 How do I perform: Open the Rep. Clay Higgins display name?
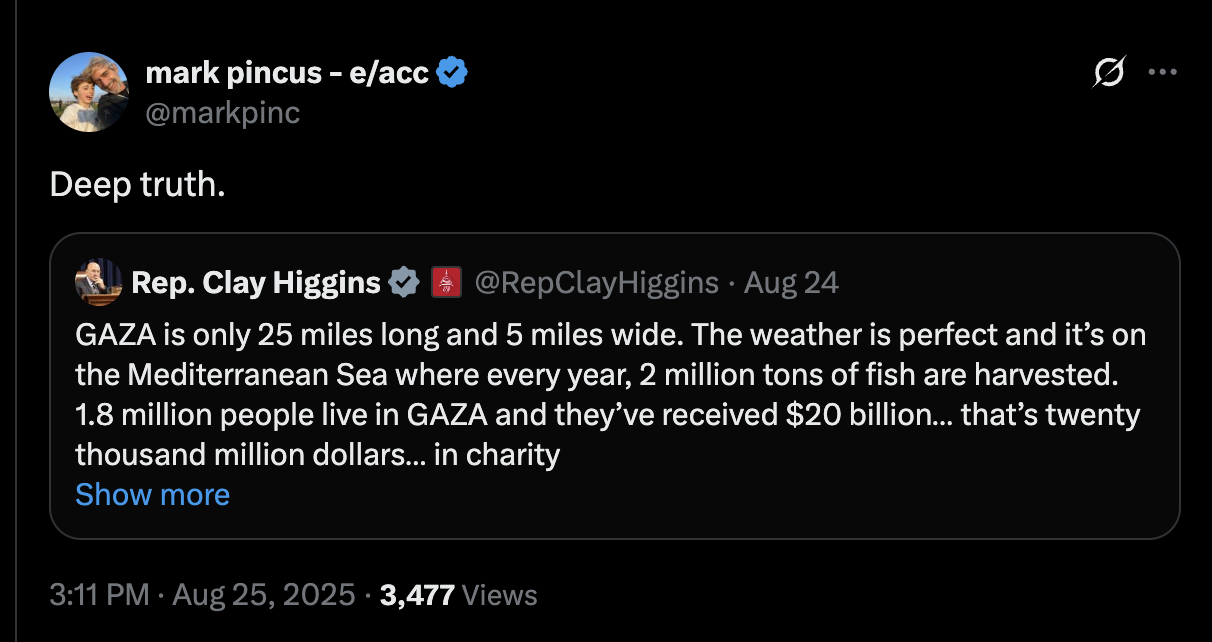coord(256,283)
